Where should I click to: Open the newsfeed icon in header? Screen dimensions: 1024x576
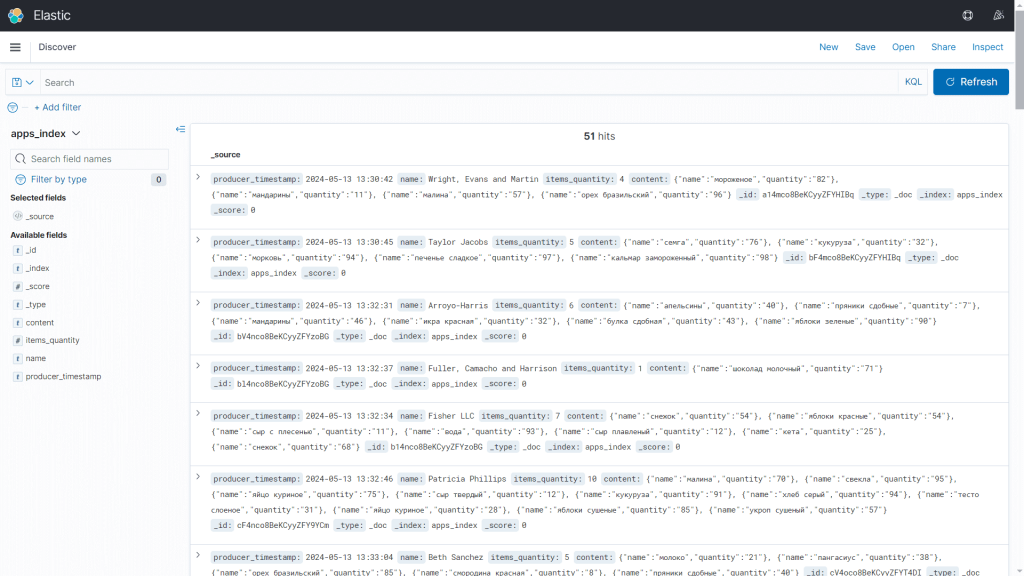pyautogui.click(x=999, y=15)
